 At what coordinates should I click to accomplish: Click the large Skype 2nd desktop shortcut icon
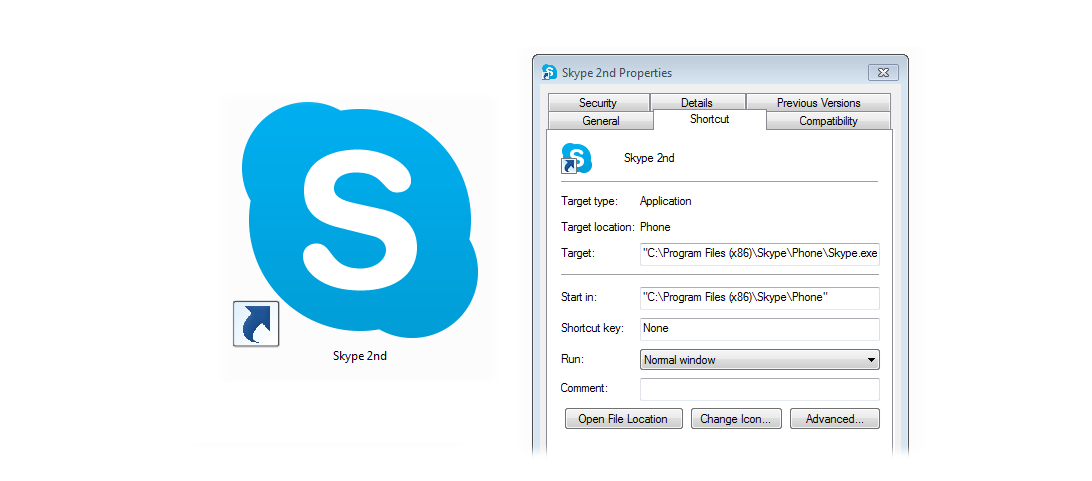pyautogui.click(x=359, y=220)
